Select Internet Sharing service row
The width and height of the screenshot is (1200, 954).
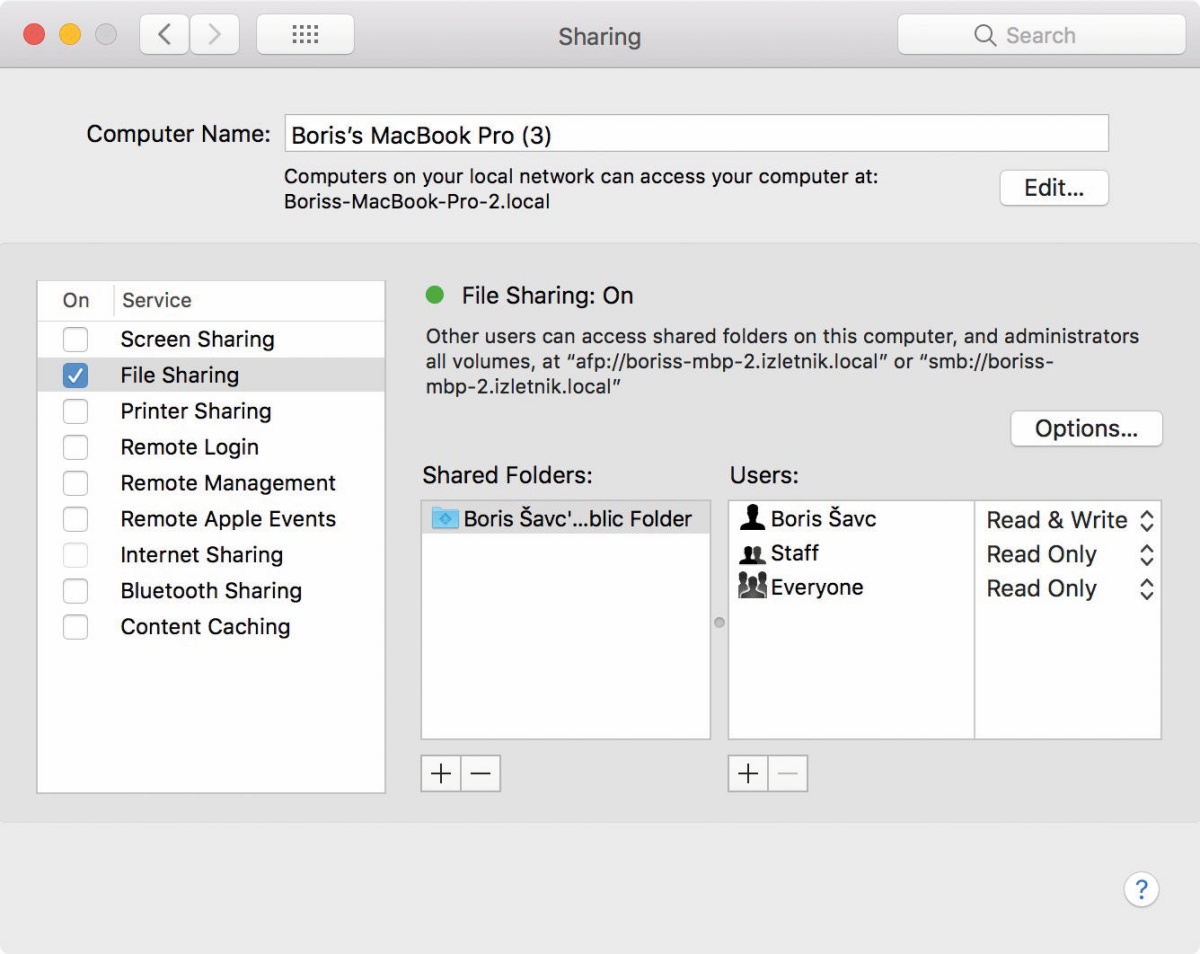point(211,555)
